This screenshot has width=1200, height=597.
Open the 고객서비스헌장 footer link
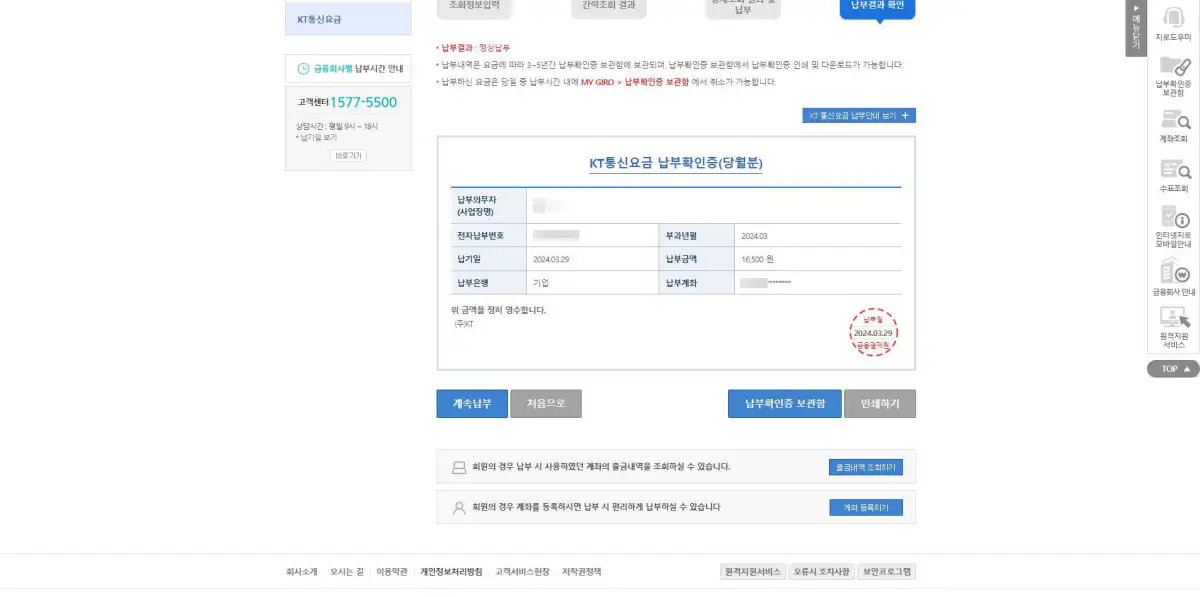tap(522, 572)
